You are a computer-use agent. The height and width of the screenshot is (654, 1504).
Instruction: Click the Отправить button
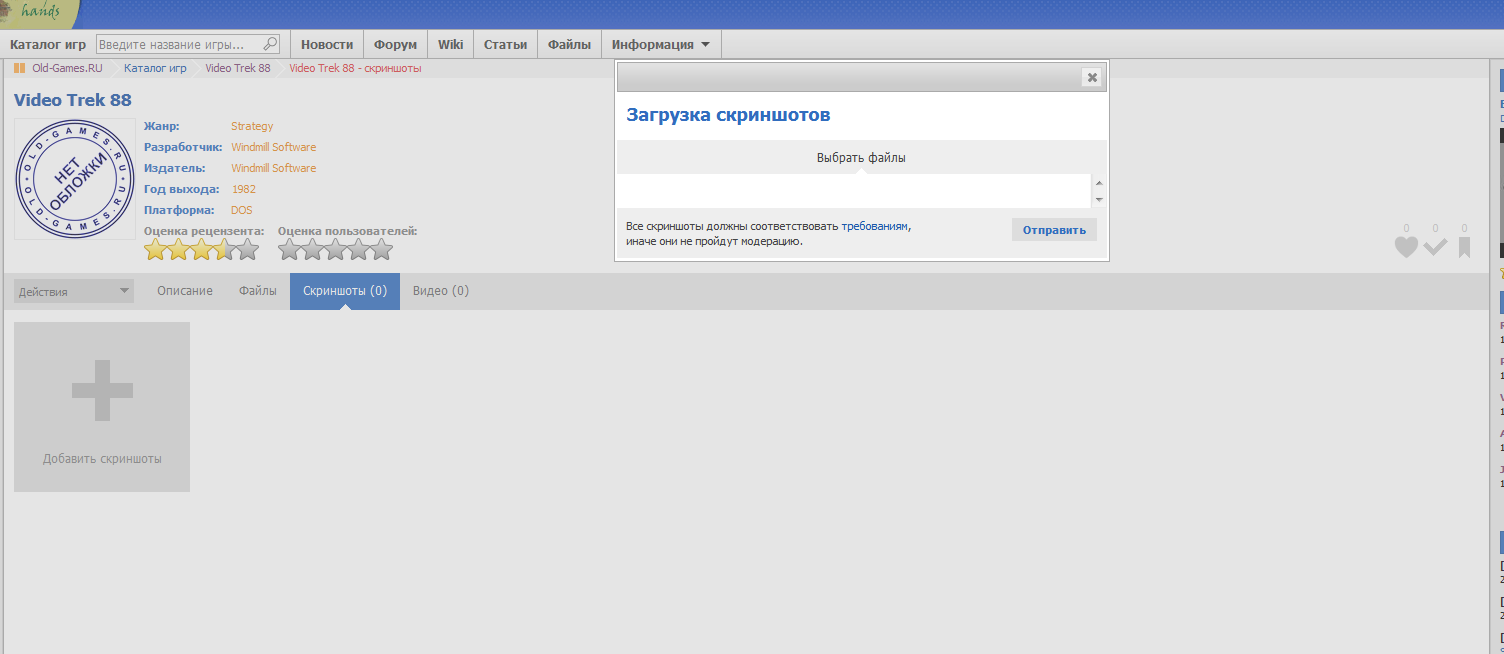(1054, 230)
